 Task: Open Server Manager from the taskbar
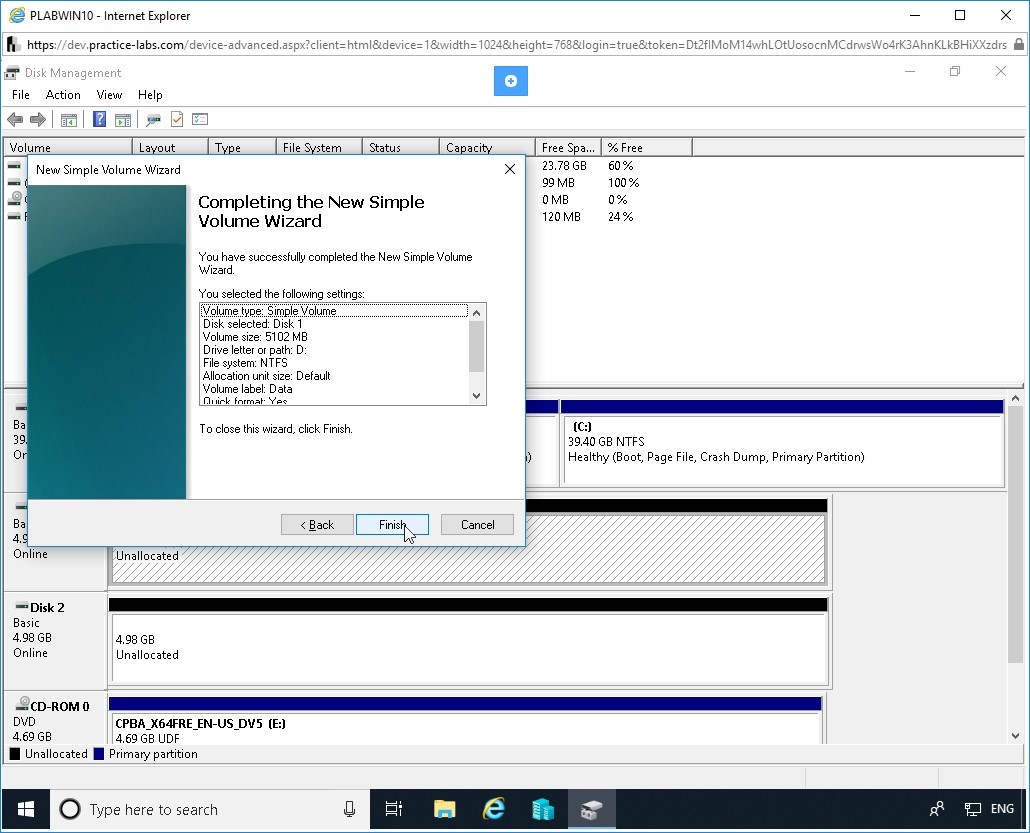(543, 809)
